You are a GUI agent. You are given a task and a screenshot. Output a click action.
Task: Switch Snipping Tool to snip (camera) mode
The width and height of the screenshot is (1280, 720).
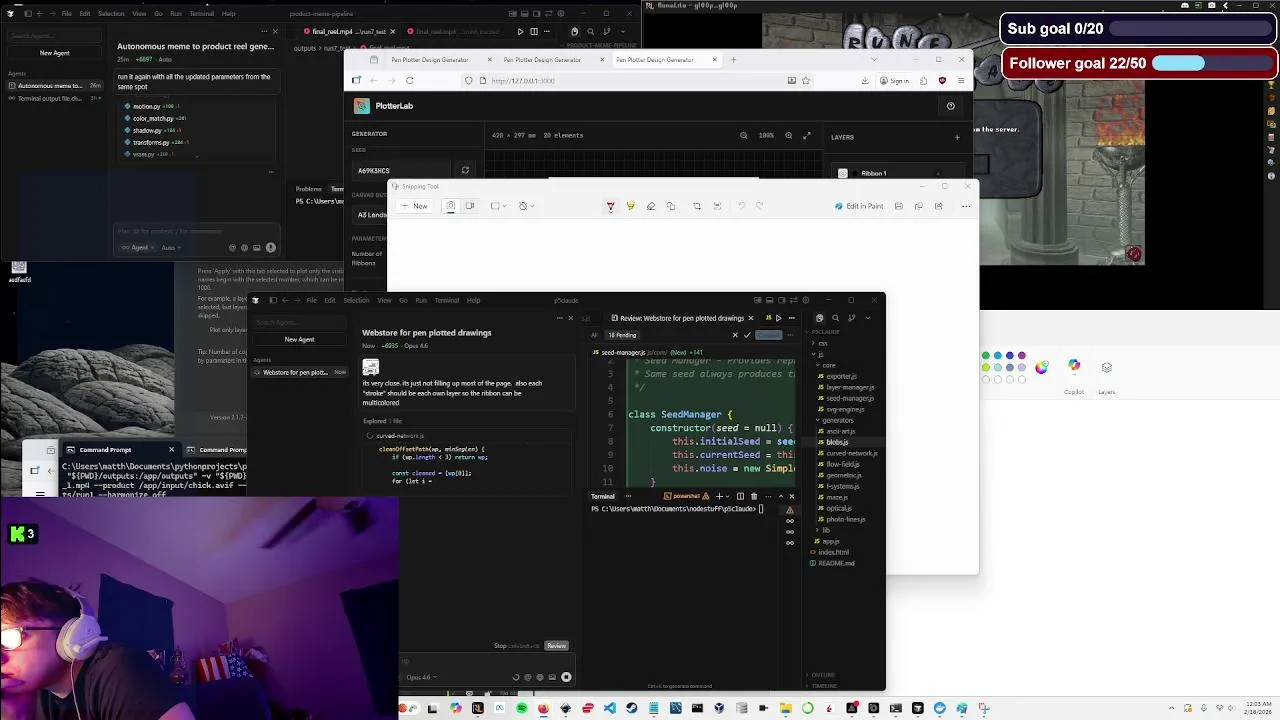point(450,206)
